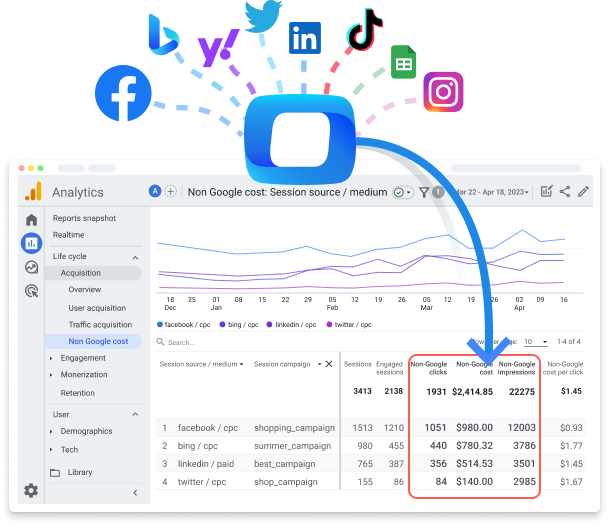The width and height of the screenshot is (609, 525).
Task: Click the Yahoo logo icon
Action: (218, 47)
